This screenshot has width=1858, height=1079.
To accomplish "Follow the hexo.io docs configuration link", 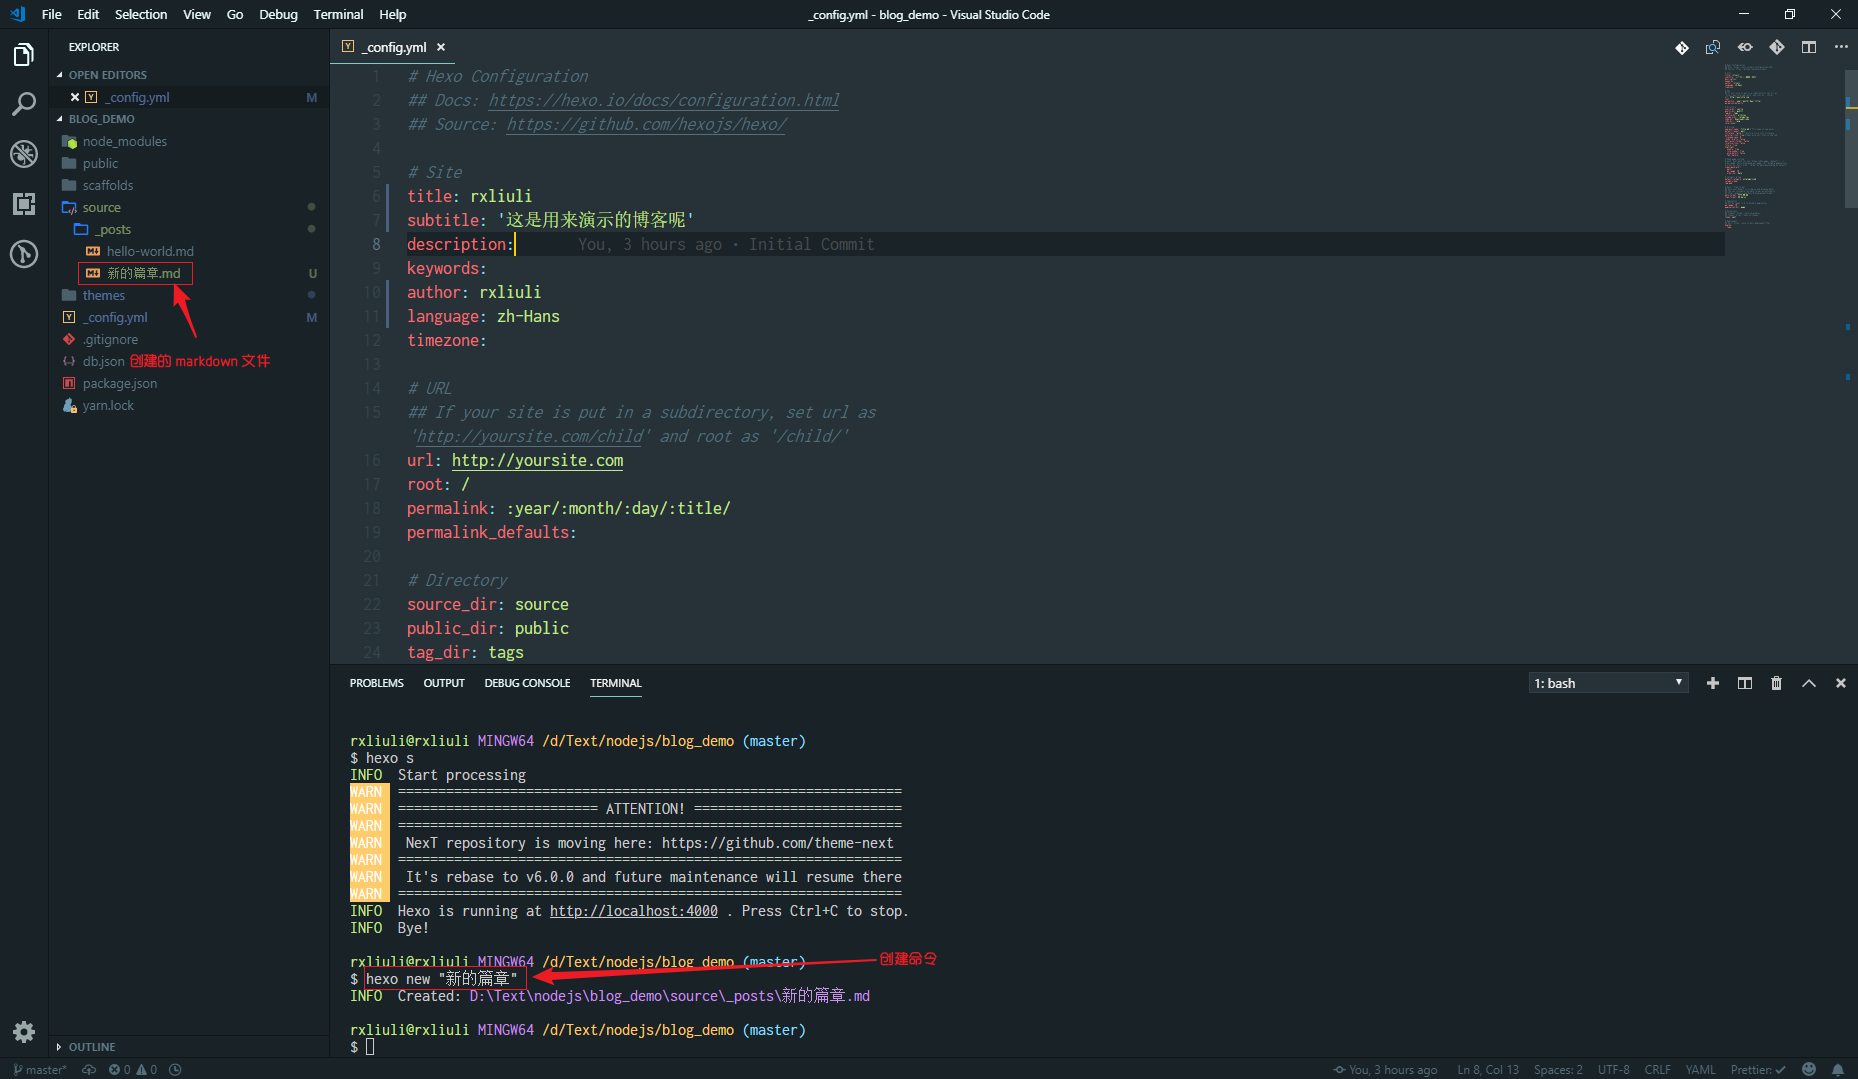I will click(664, 100).
